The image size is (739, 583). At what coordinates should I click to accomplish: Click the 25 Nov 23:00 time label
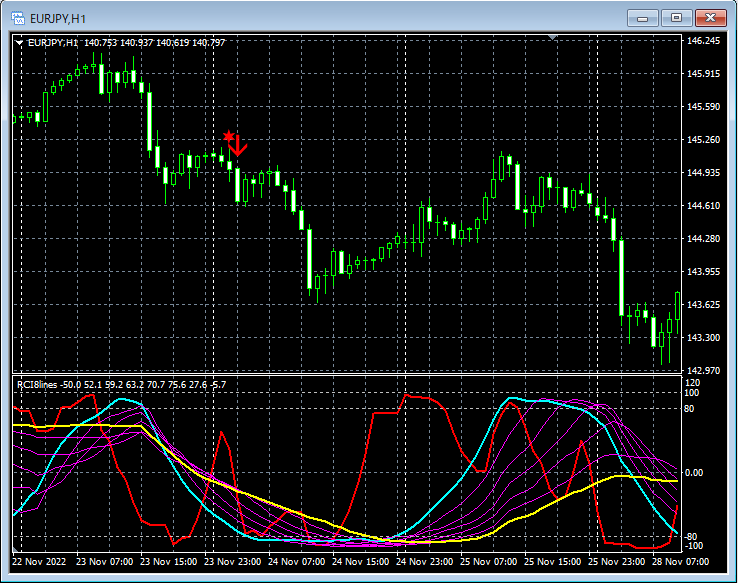(617, 562)
